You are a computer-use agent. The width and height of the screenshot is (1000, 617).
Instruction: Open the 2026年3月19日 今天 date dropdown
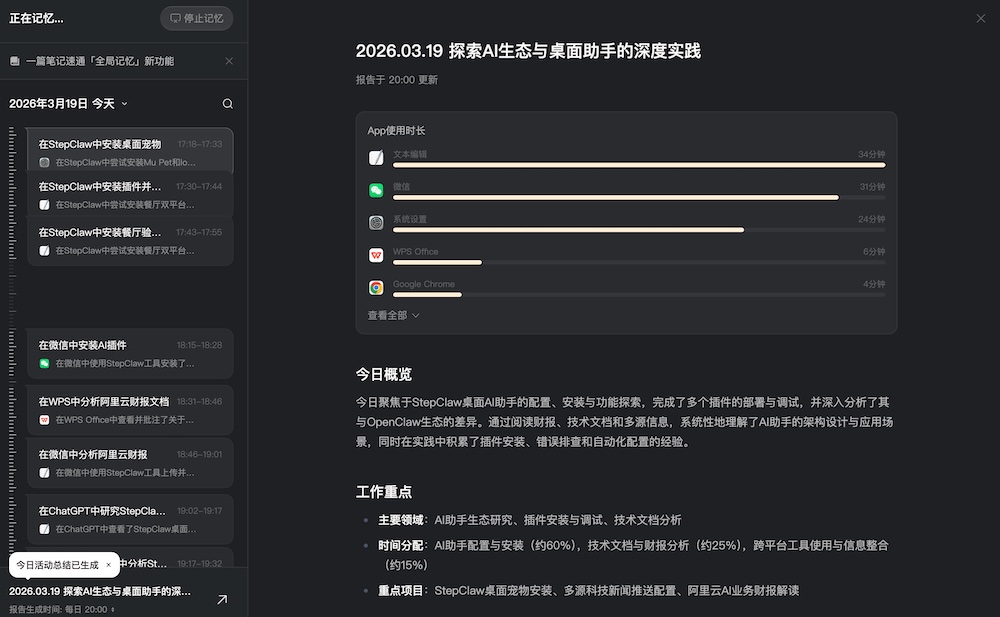(68, 104)
